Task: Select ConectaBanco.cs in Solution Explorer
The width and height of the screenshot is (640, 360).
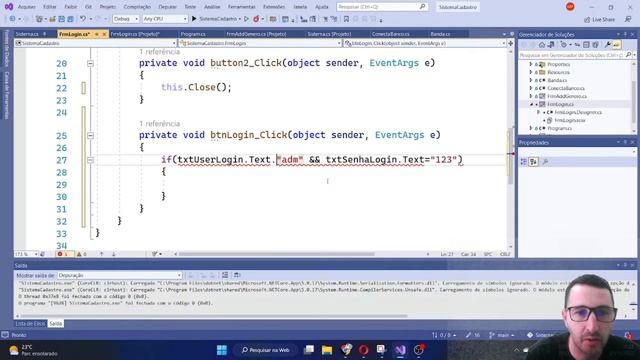Action: [566, 88]
